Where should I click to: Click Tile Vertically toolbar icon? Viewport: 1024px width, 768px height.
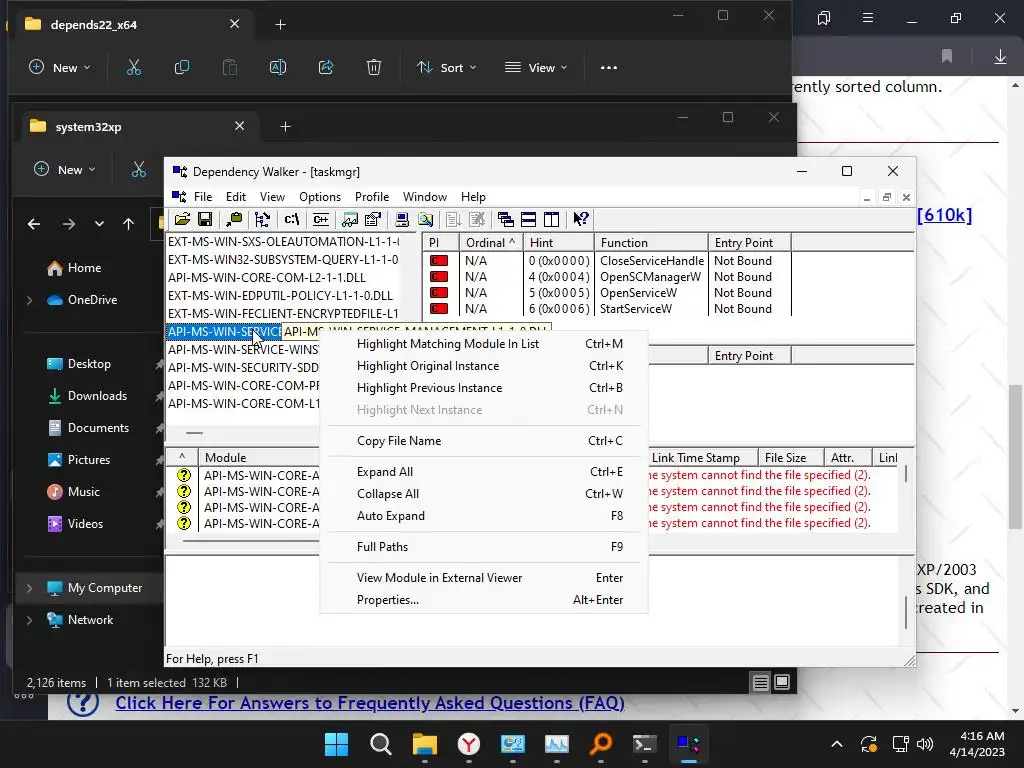[552, 219]
